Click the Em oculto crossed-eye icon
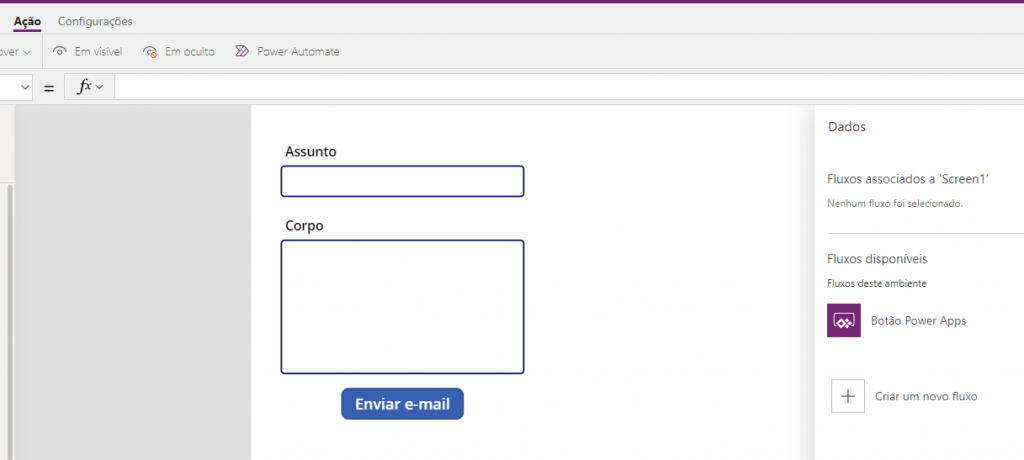Image resolution: width=1024 pixels, height=460 pixels. (x=150, y=51)
